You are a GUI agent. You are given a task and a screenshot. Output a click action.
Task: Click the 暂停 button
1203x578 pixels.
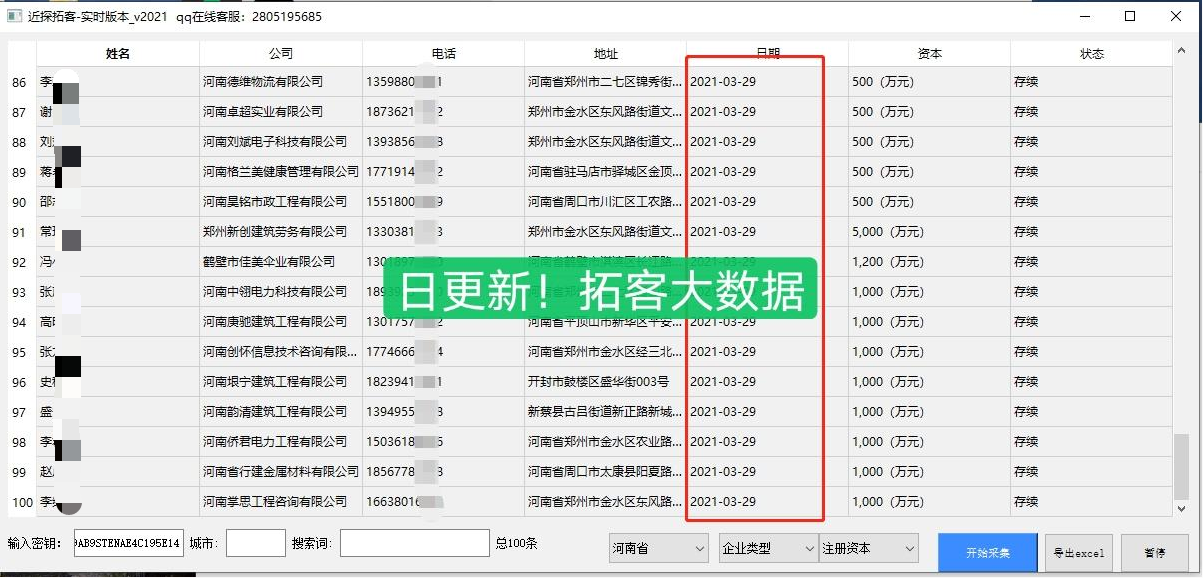1154,553
